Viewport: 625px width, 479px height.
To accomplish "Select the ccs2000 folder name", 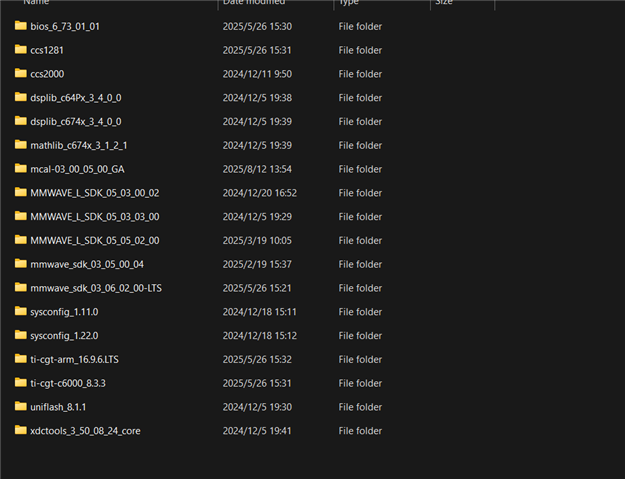I will 47,74.
